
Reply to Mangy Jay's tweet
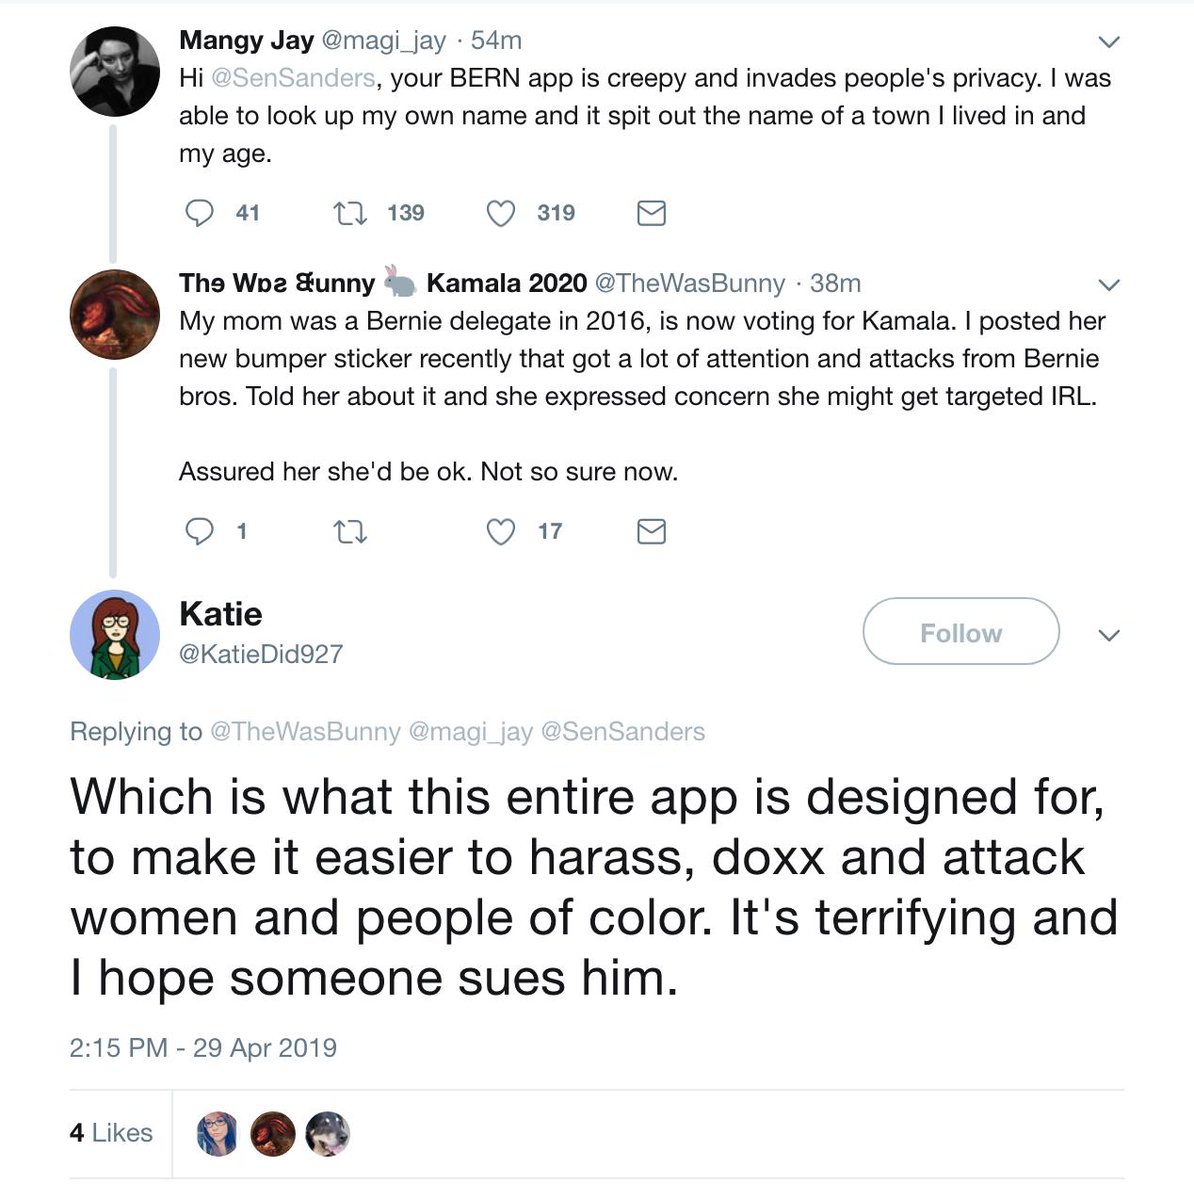pyautogui.click(x=200, y=213)
